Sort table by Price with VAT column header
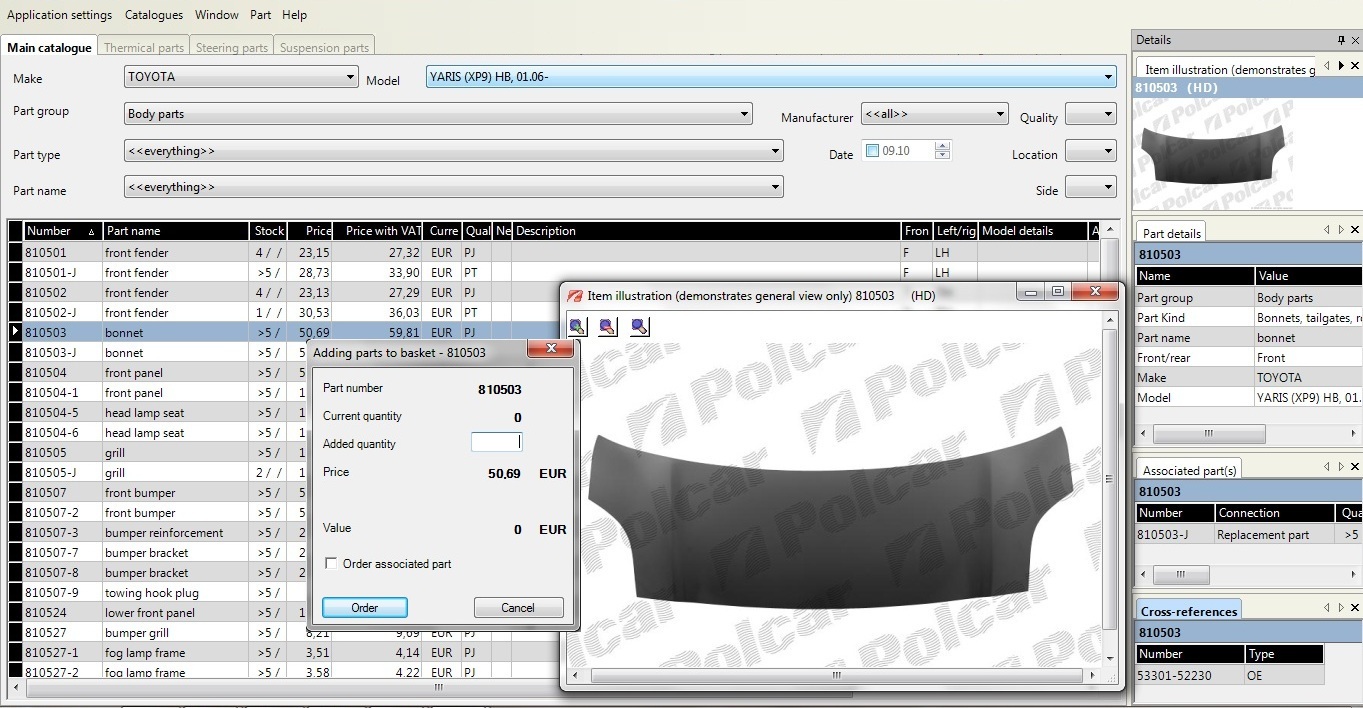Viewport: 1363px width, 708px height. pos(378,231)
